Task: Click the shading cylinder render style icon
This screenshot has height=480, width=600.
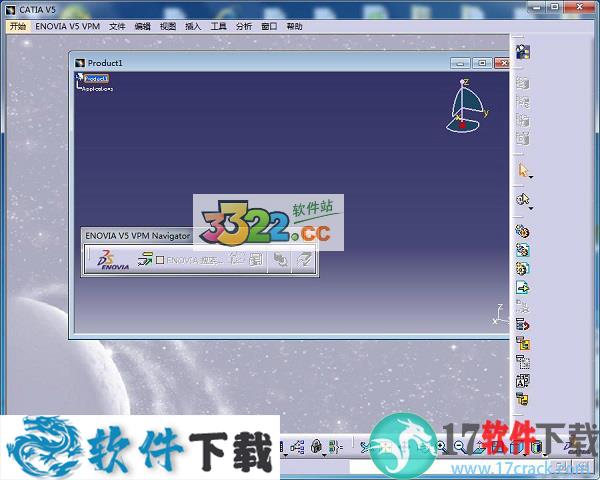Action: (x=537, y=447)
